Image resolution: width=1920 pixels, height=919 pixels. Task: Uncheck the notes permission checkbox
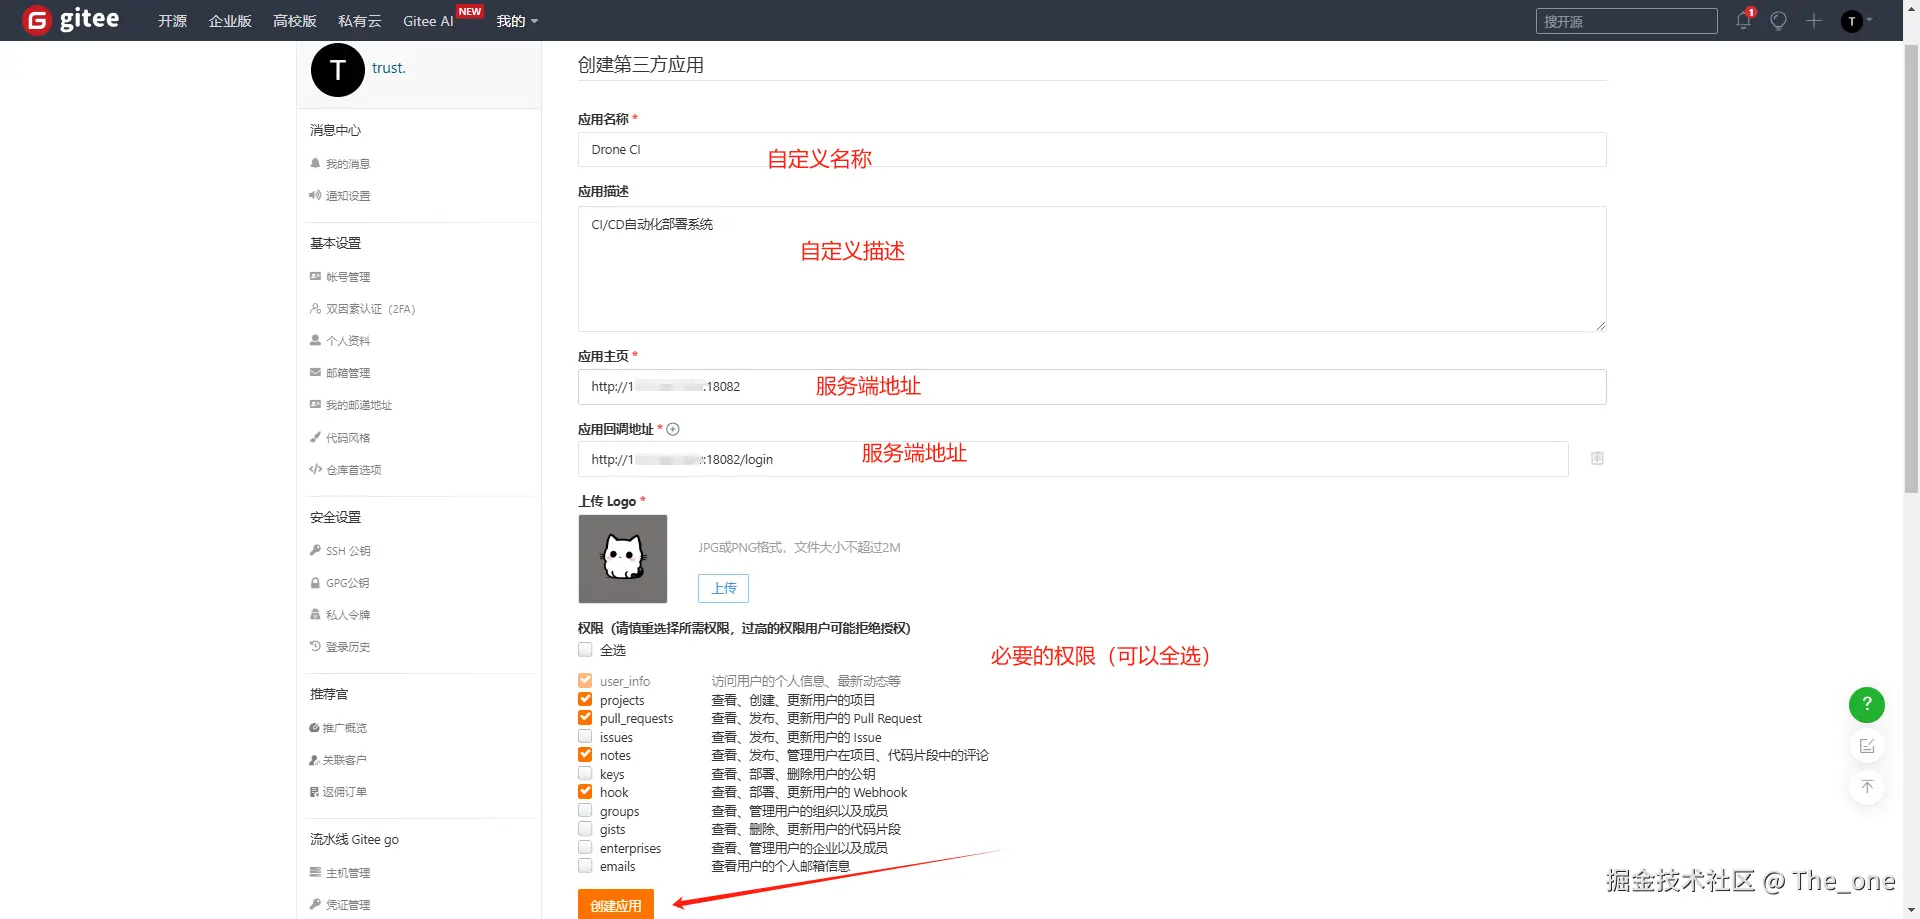point(585,755)
